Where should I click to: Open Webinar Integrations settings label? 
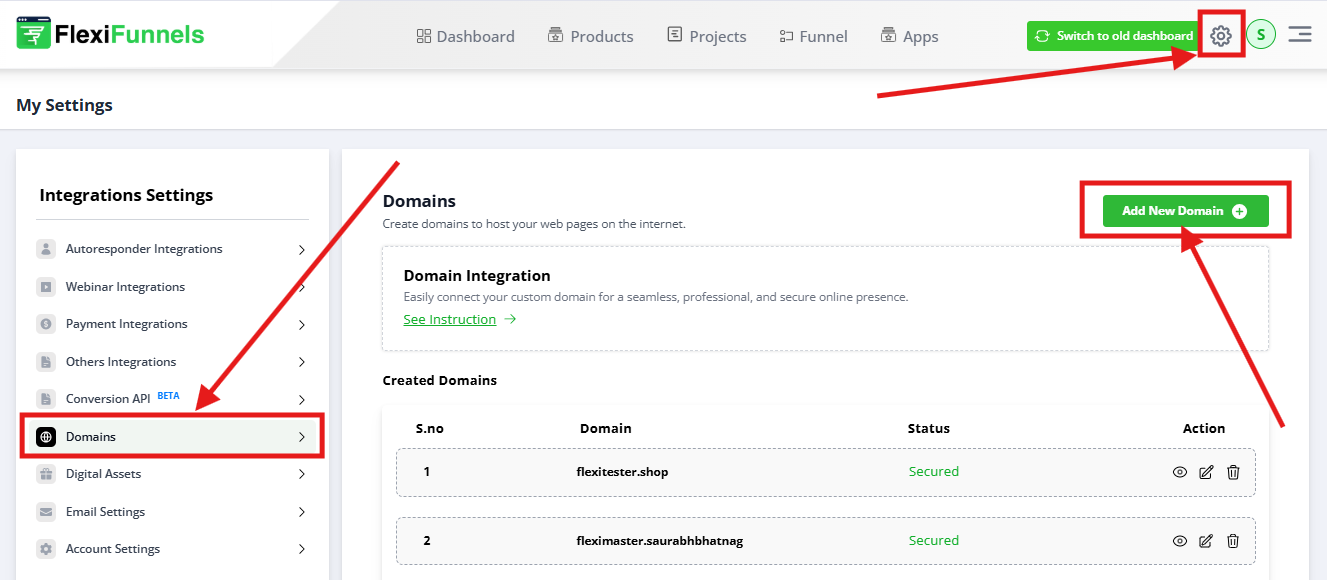[125, 287]
